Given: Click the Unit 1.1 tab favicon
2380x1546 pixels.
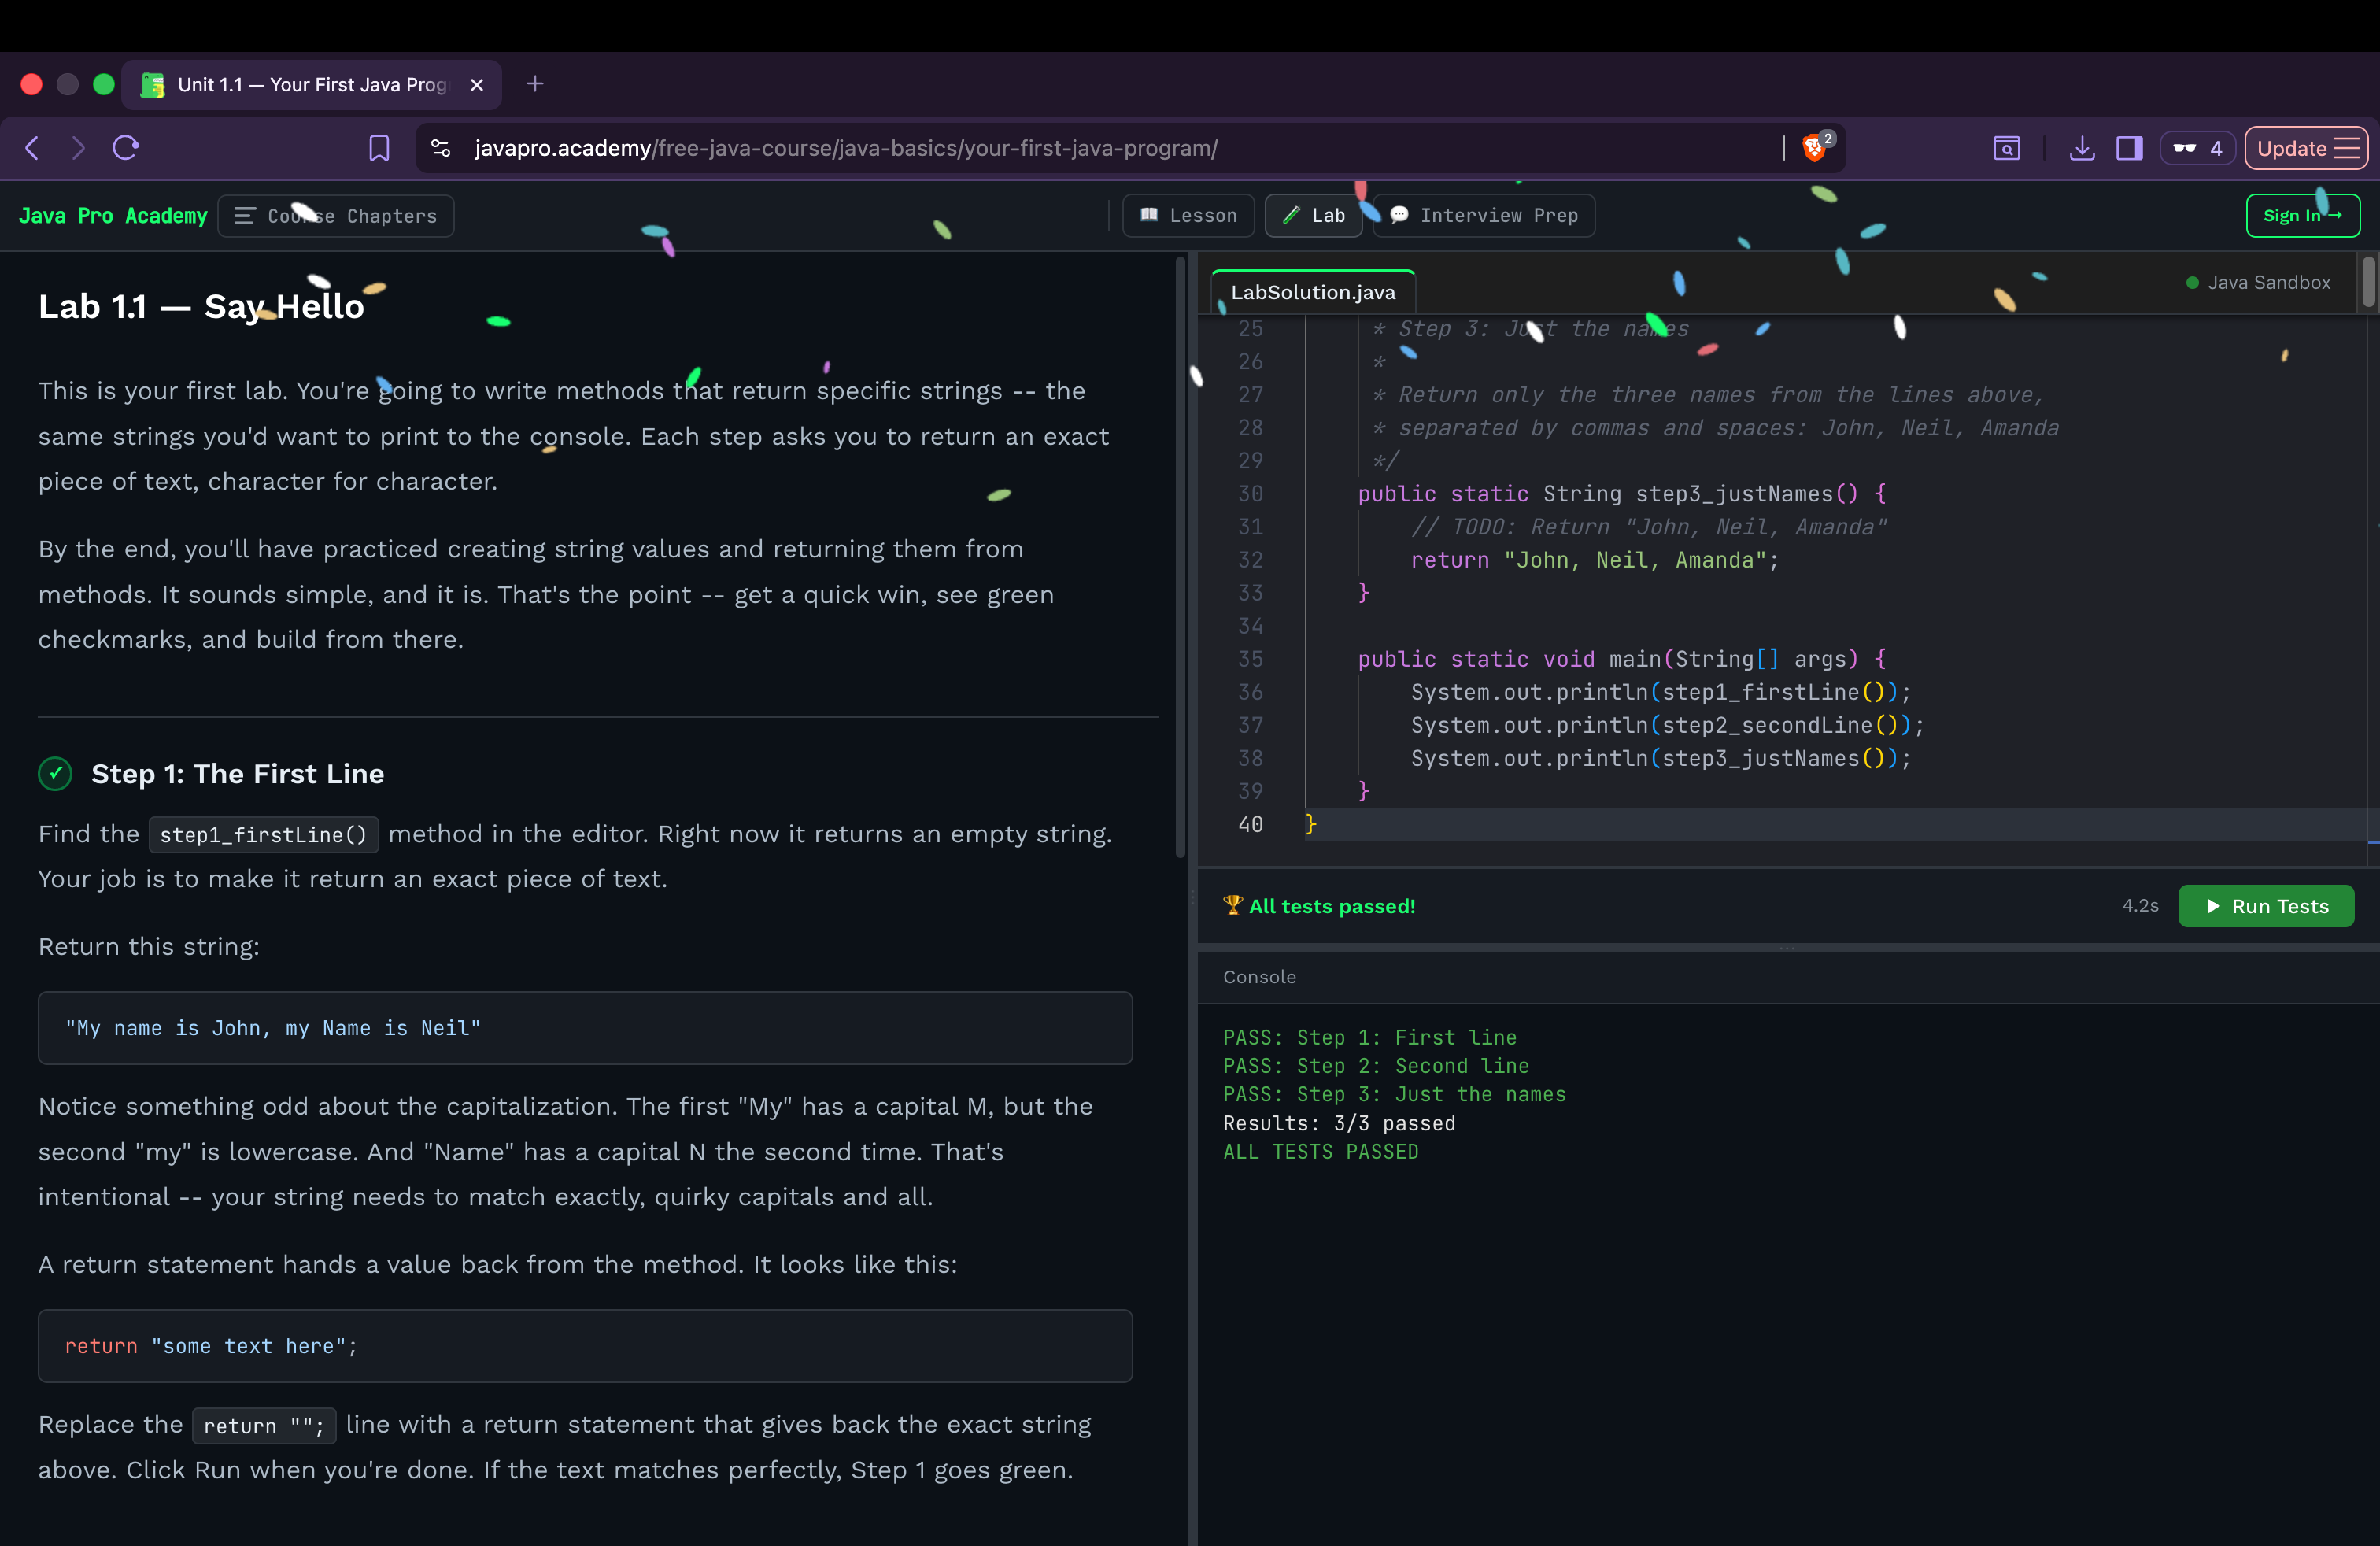Looking at the screenshot, I should (x=153, y=85).
